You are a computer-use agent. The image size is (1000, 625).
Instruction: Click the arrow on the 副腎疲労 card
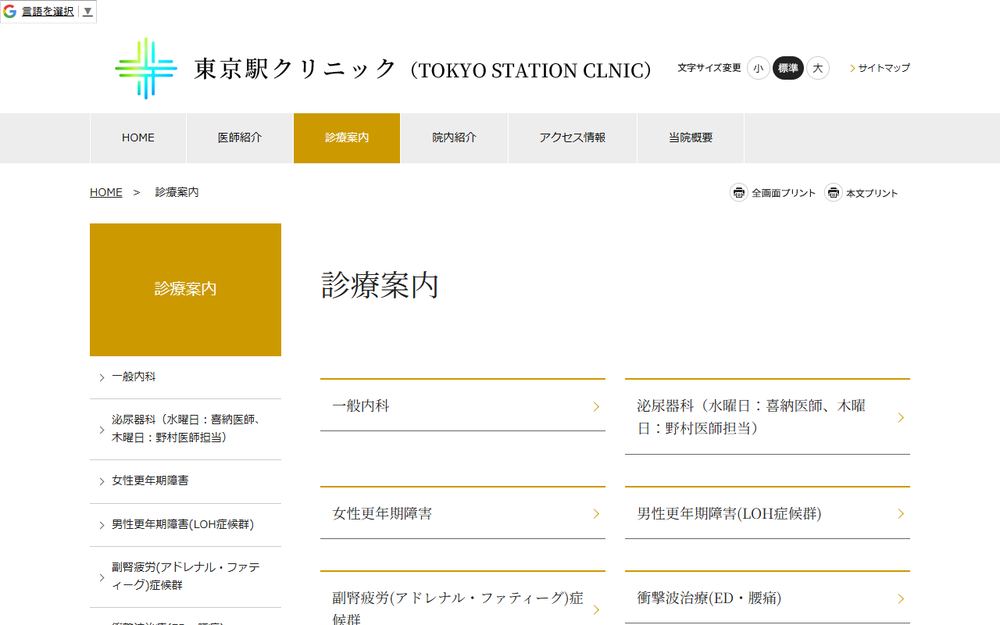596,610
